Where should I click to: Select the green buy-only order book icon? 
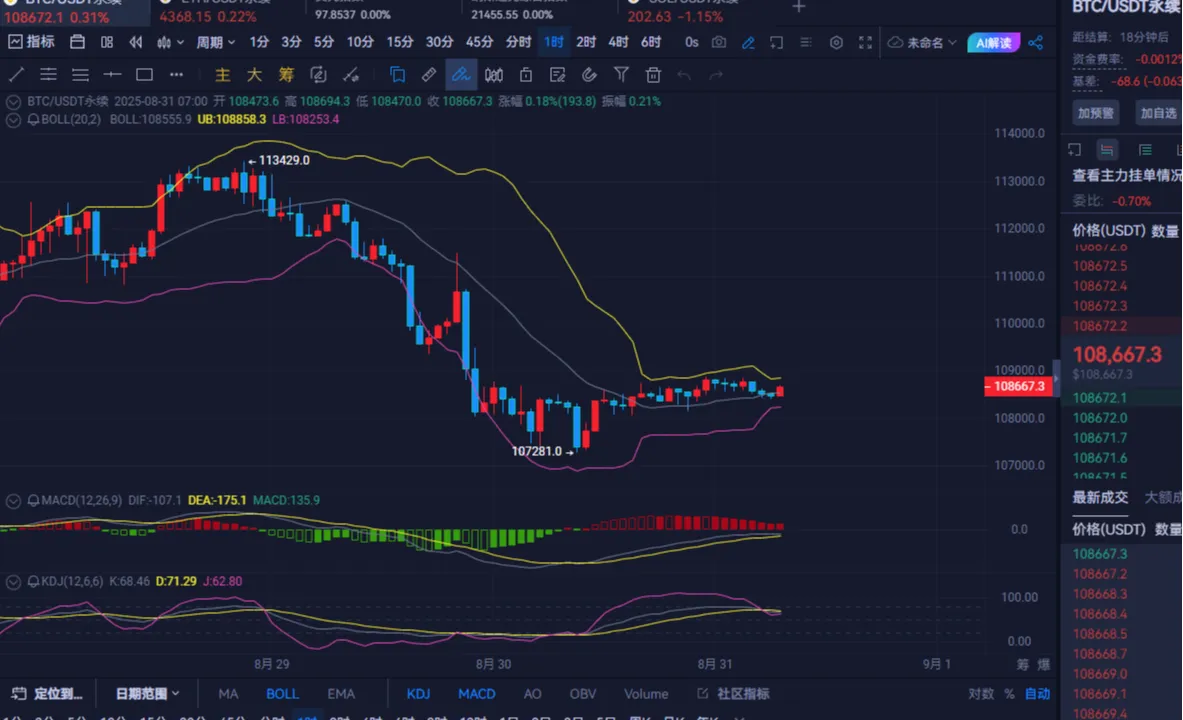pyautogui.click(x=1145, y=149)
